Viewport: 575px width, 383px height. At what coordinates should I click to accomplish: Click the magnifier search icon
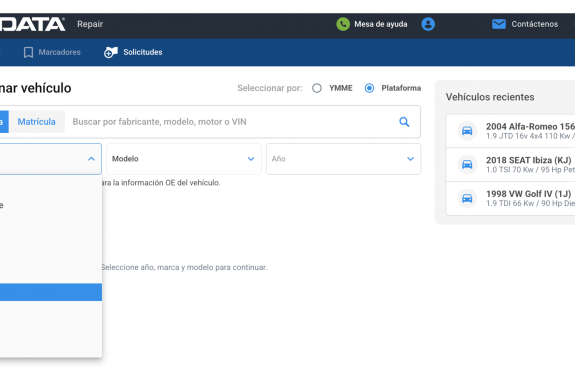click(404, 122)
